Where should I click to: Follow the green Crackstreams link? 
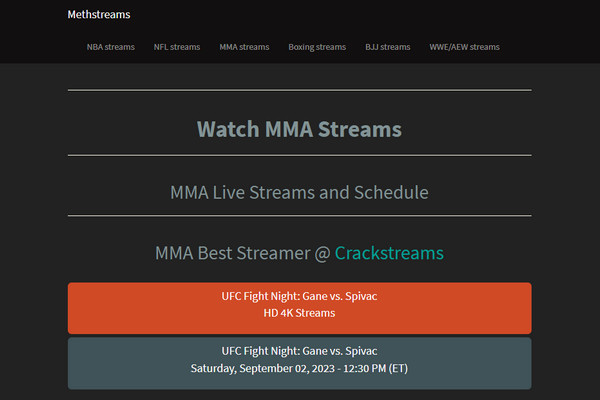[x=389, y=253]
